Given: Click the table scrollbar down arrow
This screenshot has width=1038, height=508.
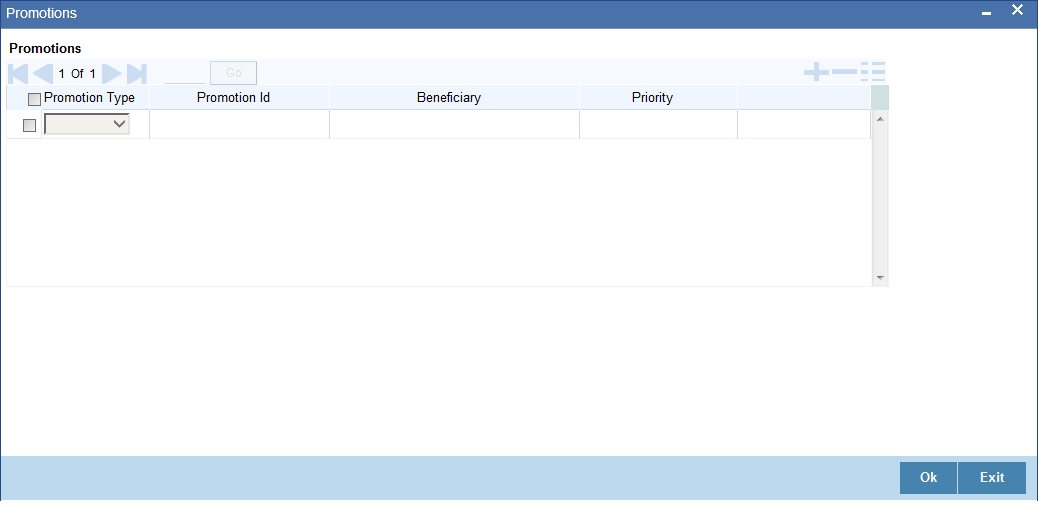Looking at the screenshot, I should click(880, 278).
